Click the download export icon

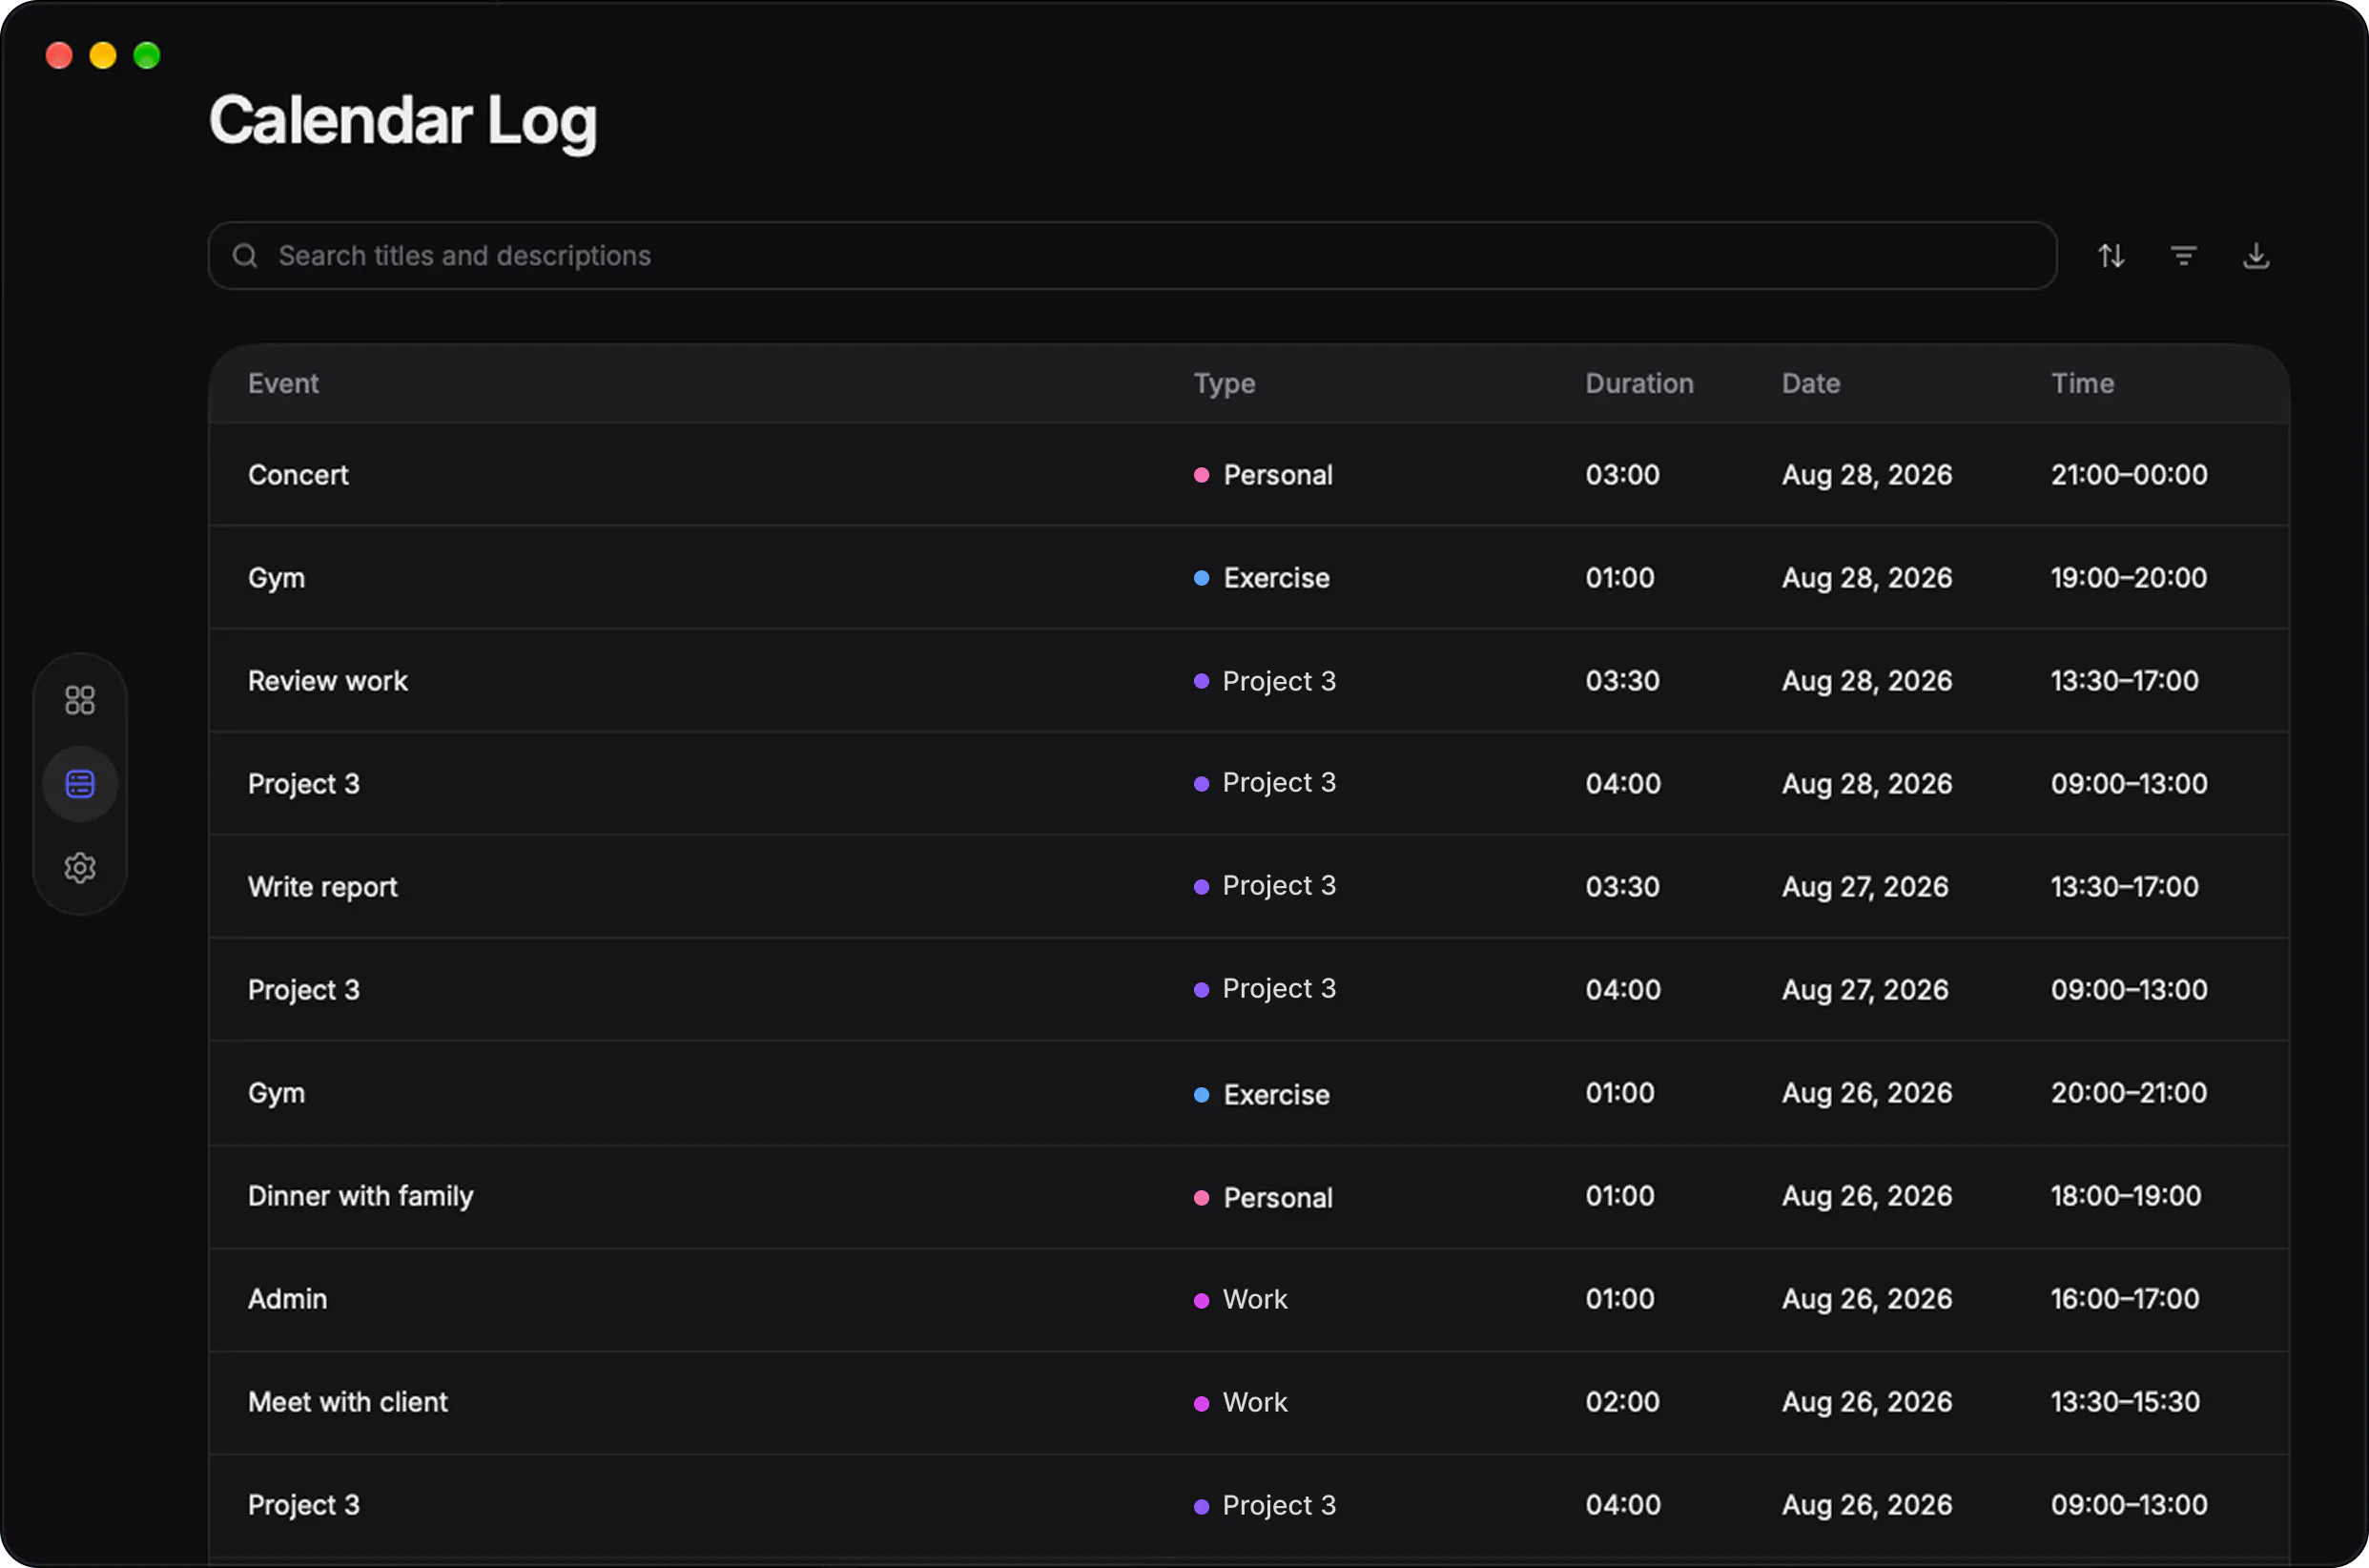click(x=2256, y=256)
